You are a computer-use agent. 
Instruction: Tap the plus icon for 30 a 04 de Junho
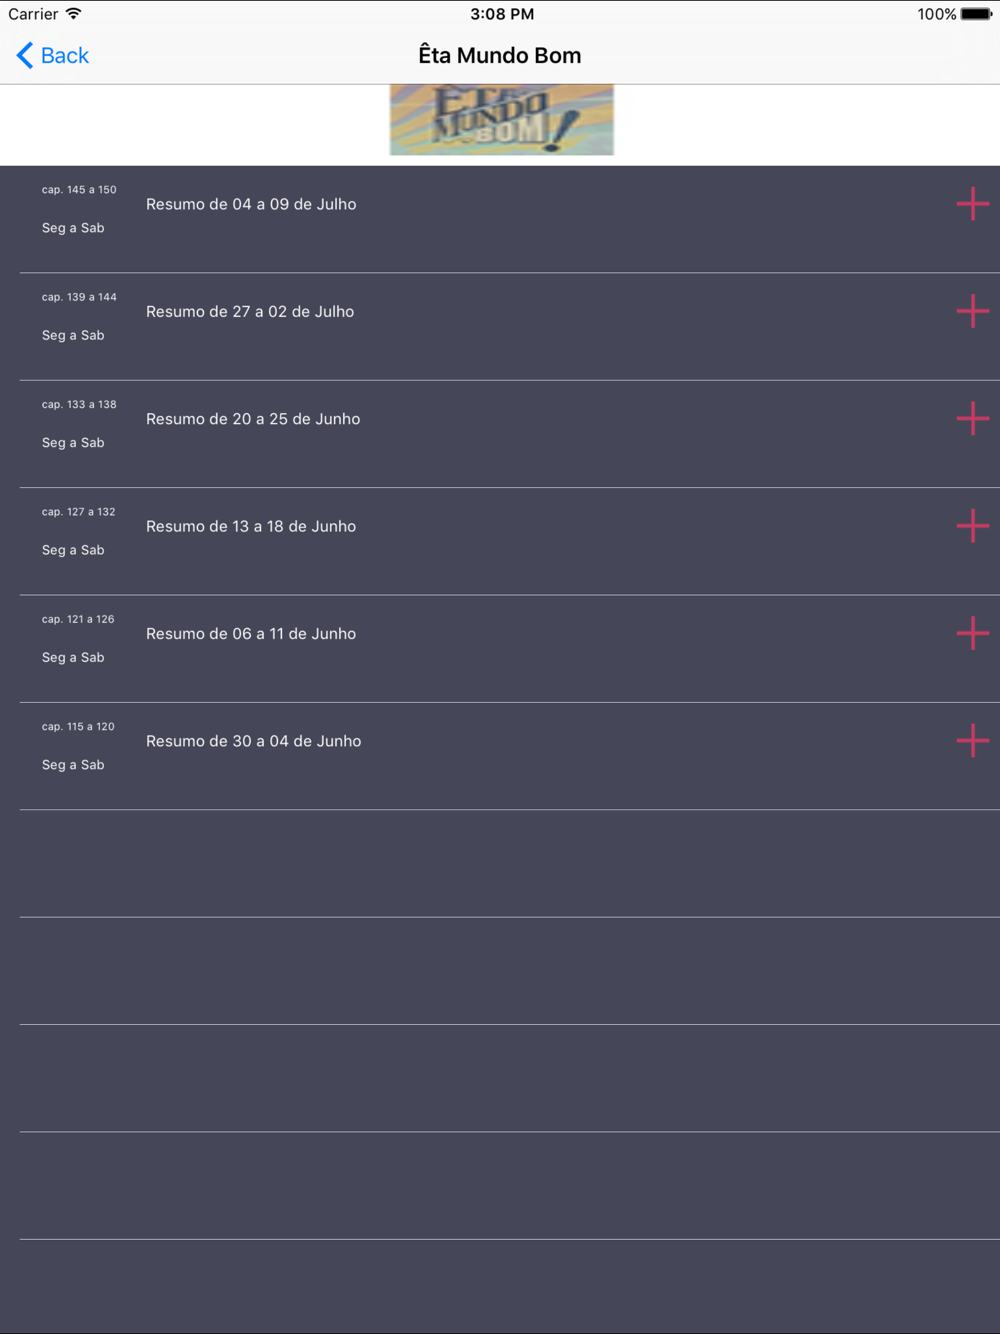(972, 741)
